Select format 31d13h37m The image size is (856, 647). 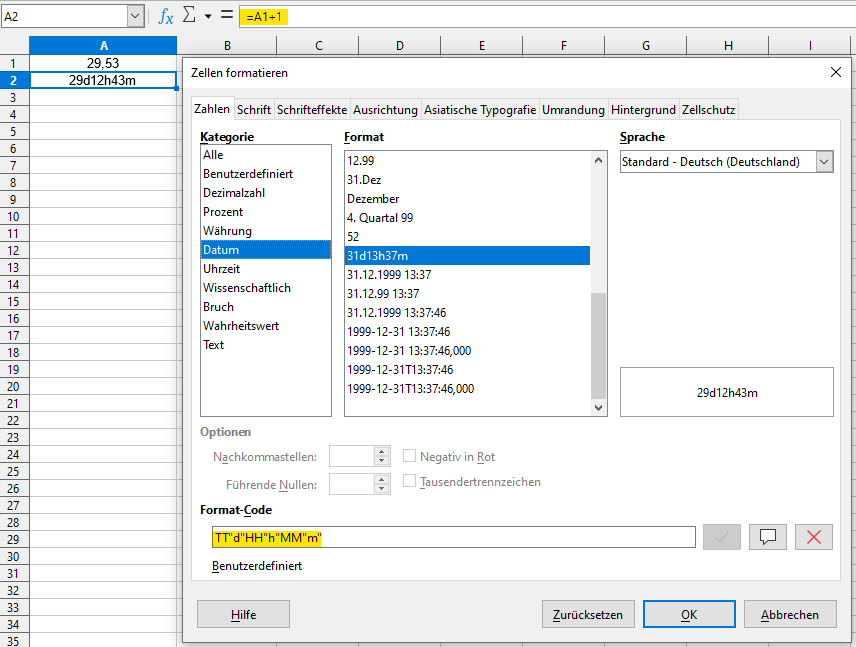pos(467,256)
